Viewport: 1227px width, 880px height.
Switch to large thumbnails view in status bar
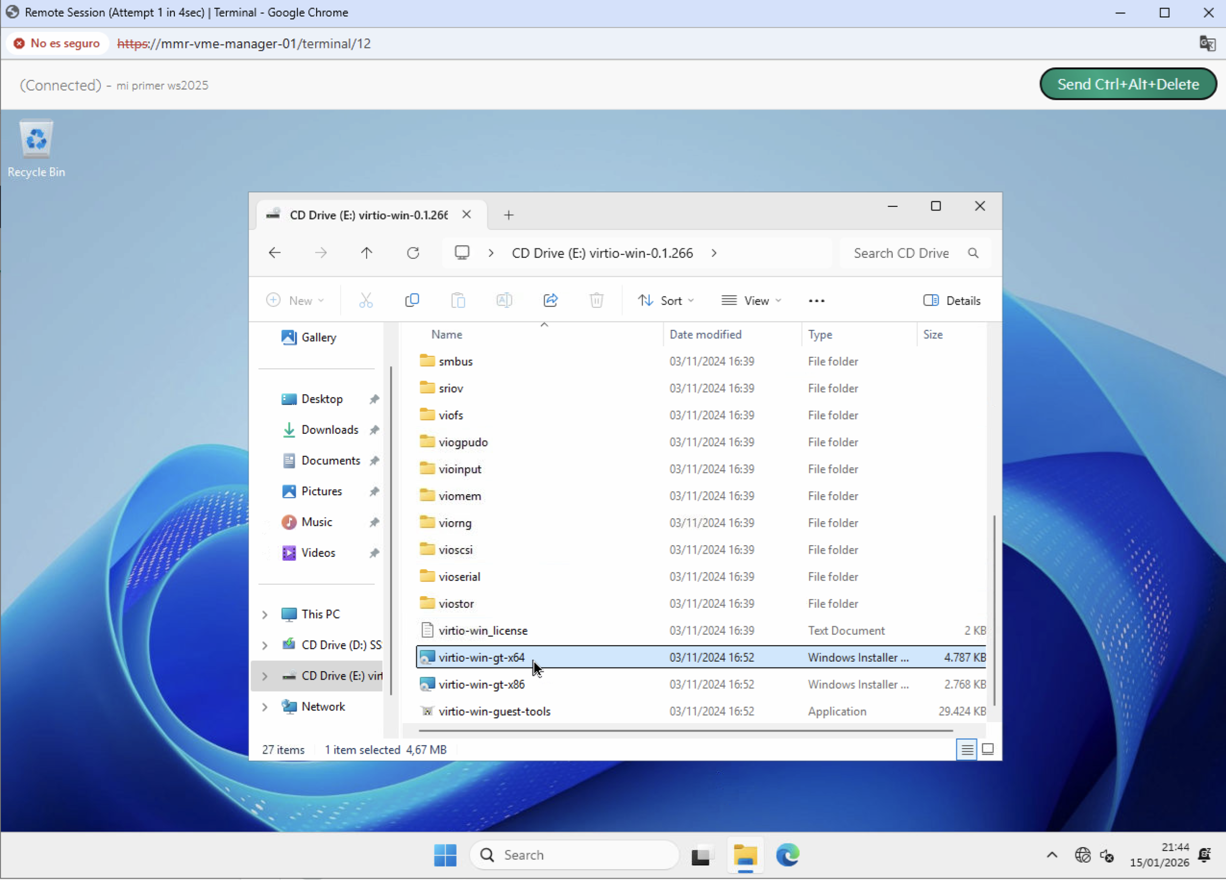988,749
